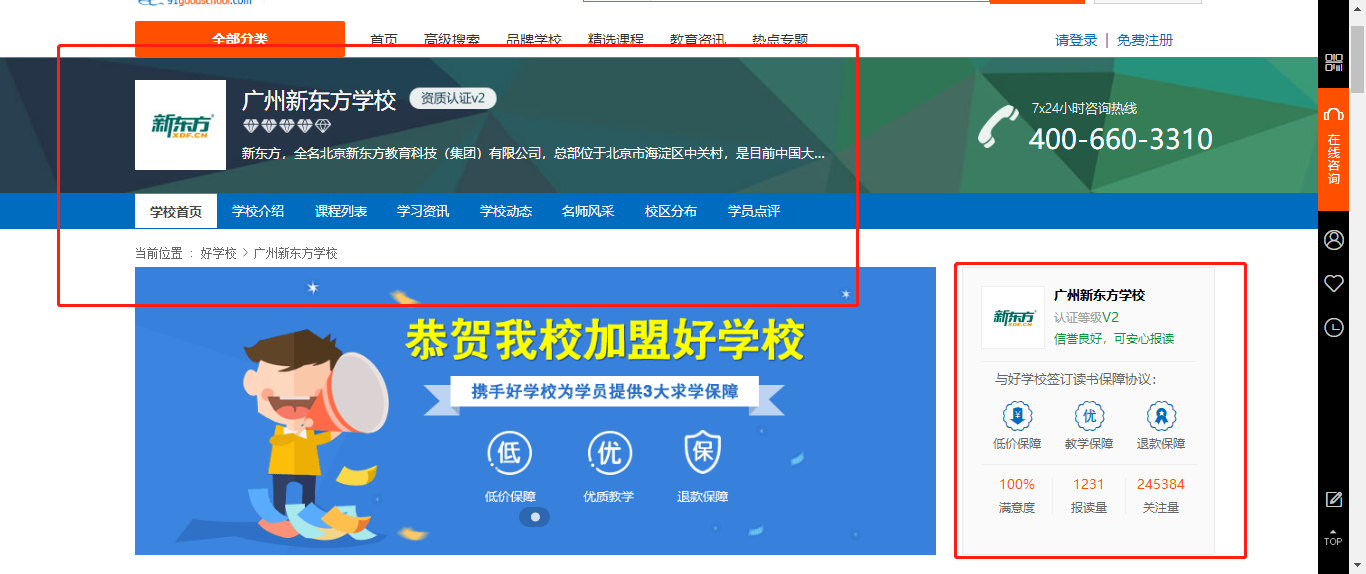The image size is (1366, 574).
Task: Go to the 学员点评 tab
Action: (754, 211)
